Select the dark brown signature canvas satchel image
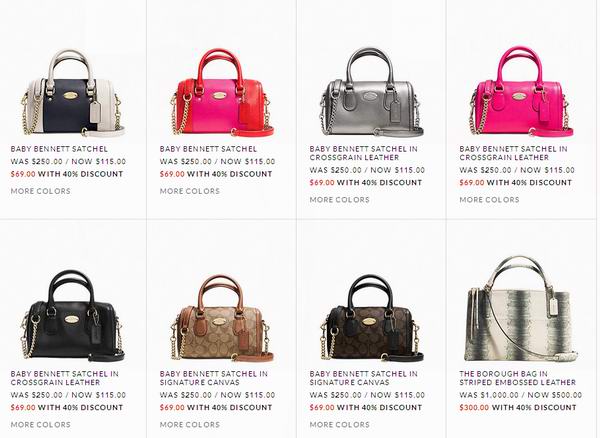The image size is (600, 438). 372,318
